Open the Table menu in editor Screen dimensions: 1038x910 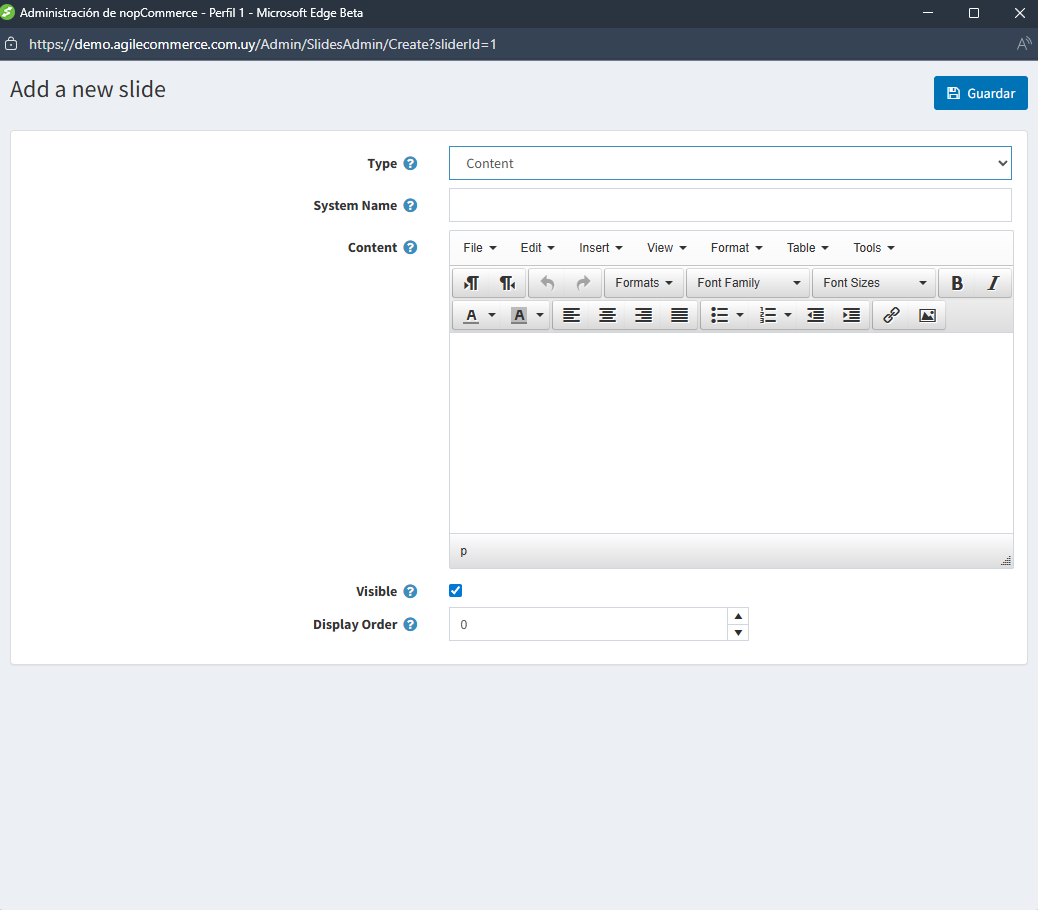tap(807, 248)
